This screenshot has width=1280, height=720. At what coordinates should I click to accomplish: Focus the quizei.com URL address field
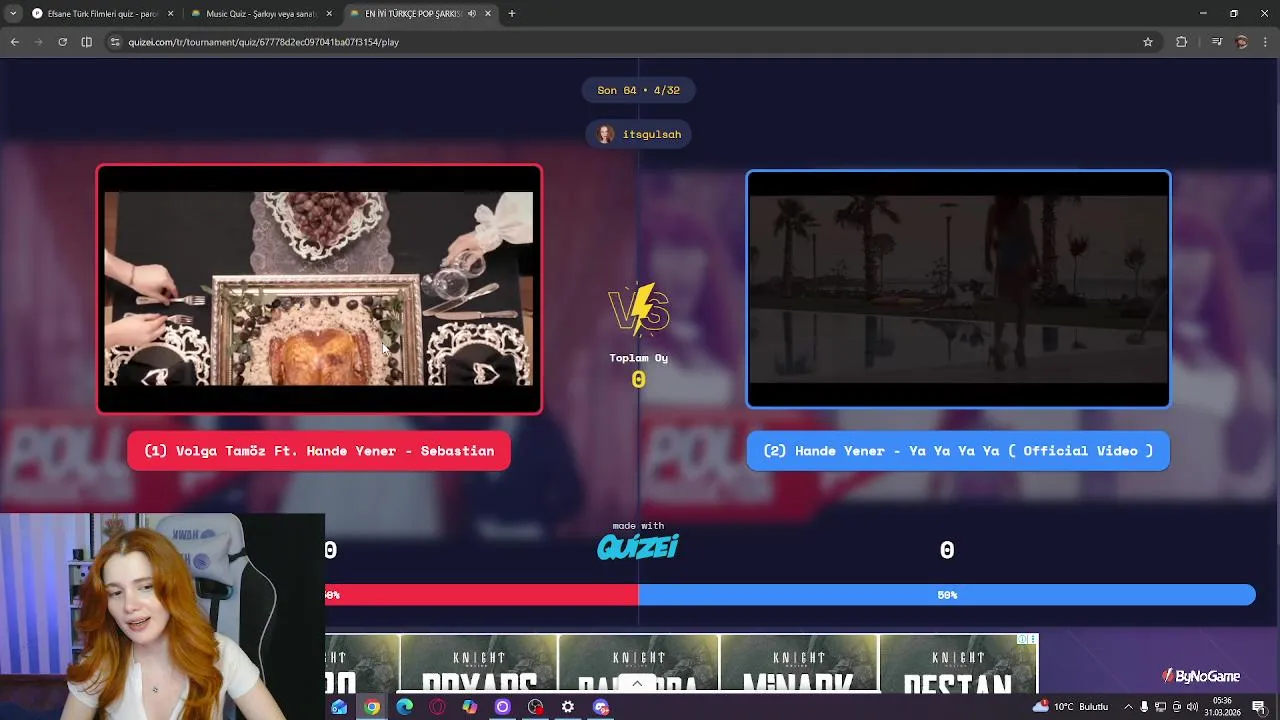630,42
